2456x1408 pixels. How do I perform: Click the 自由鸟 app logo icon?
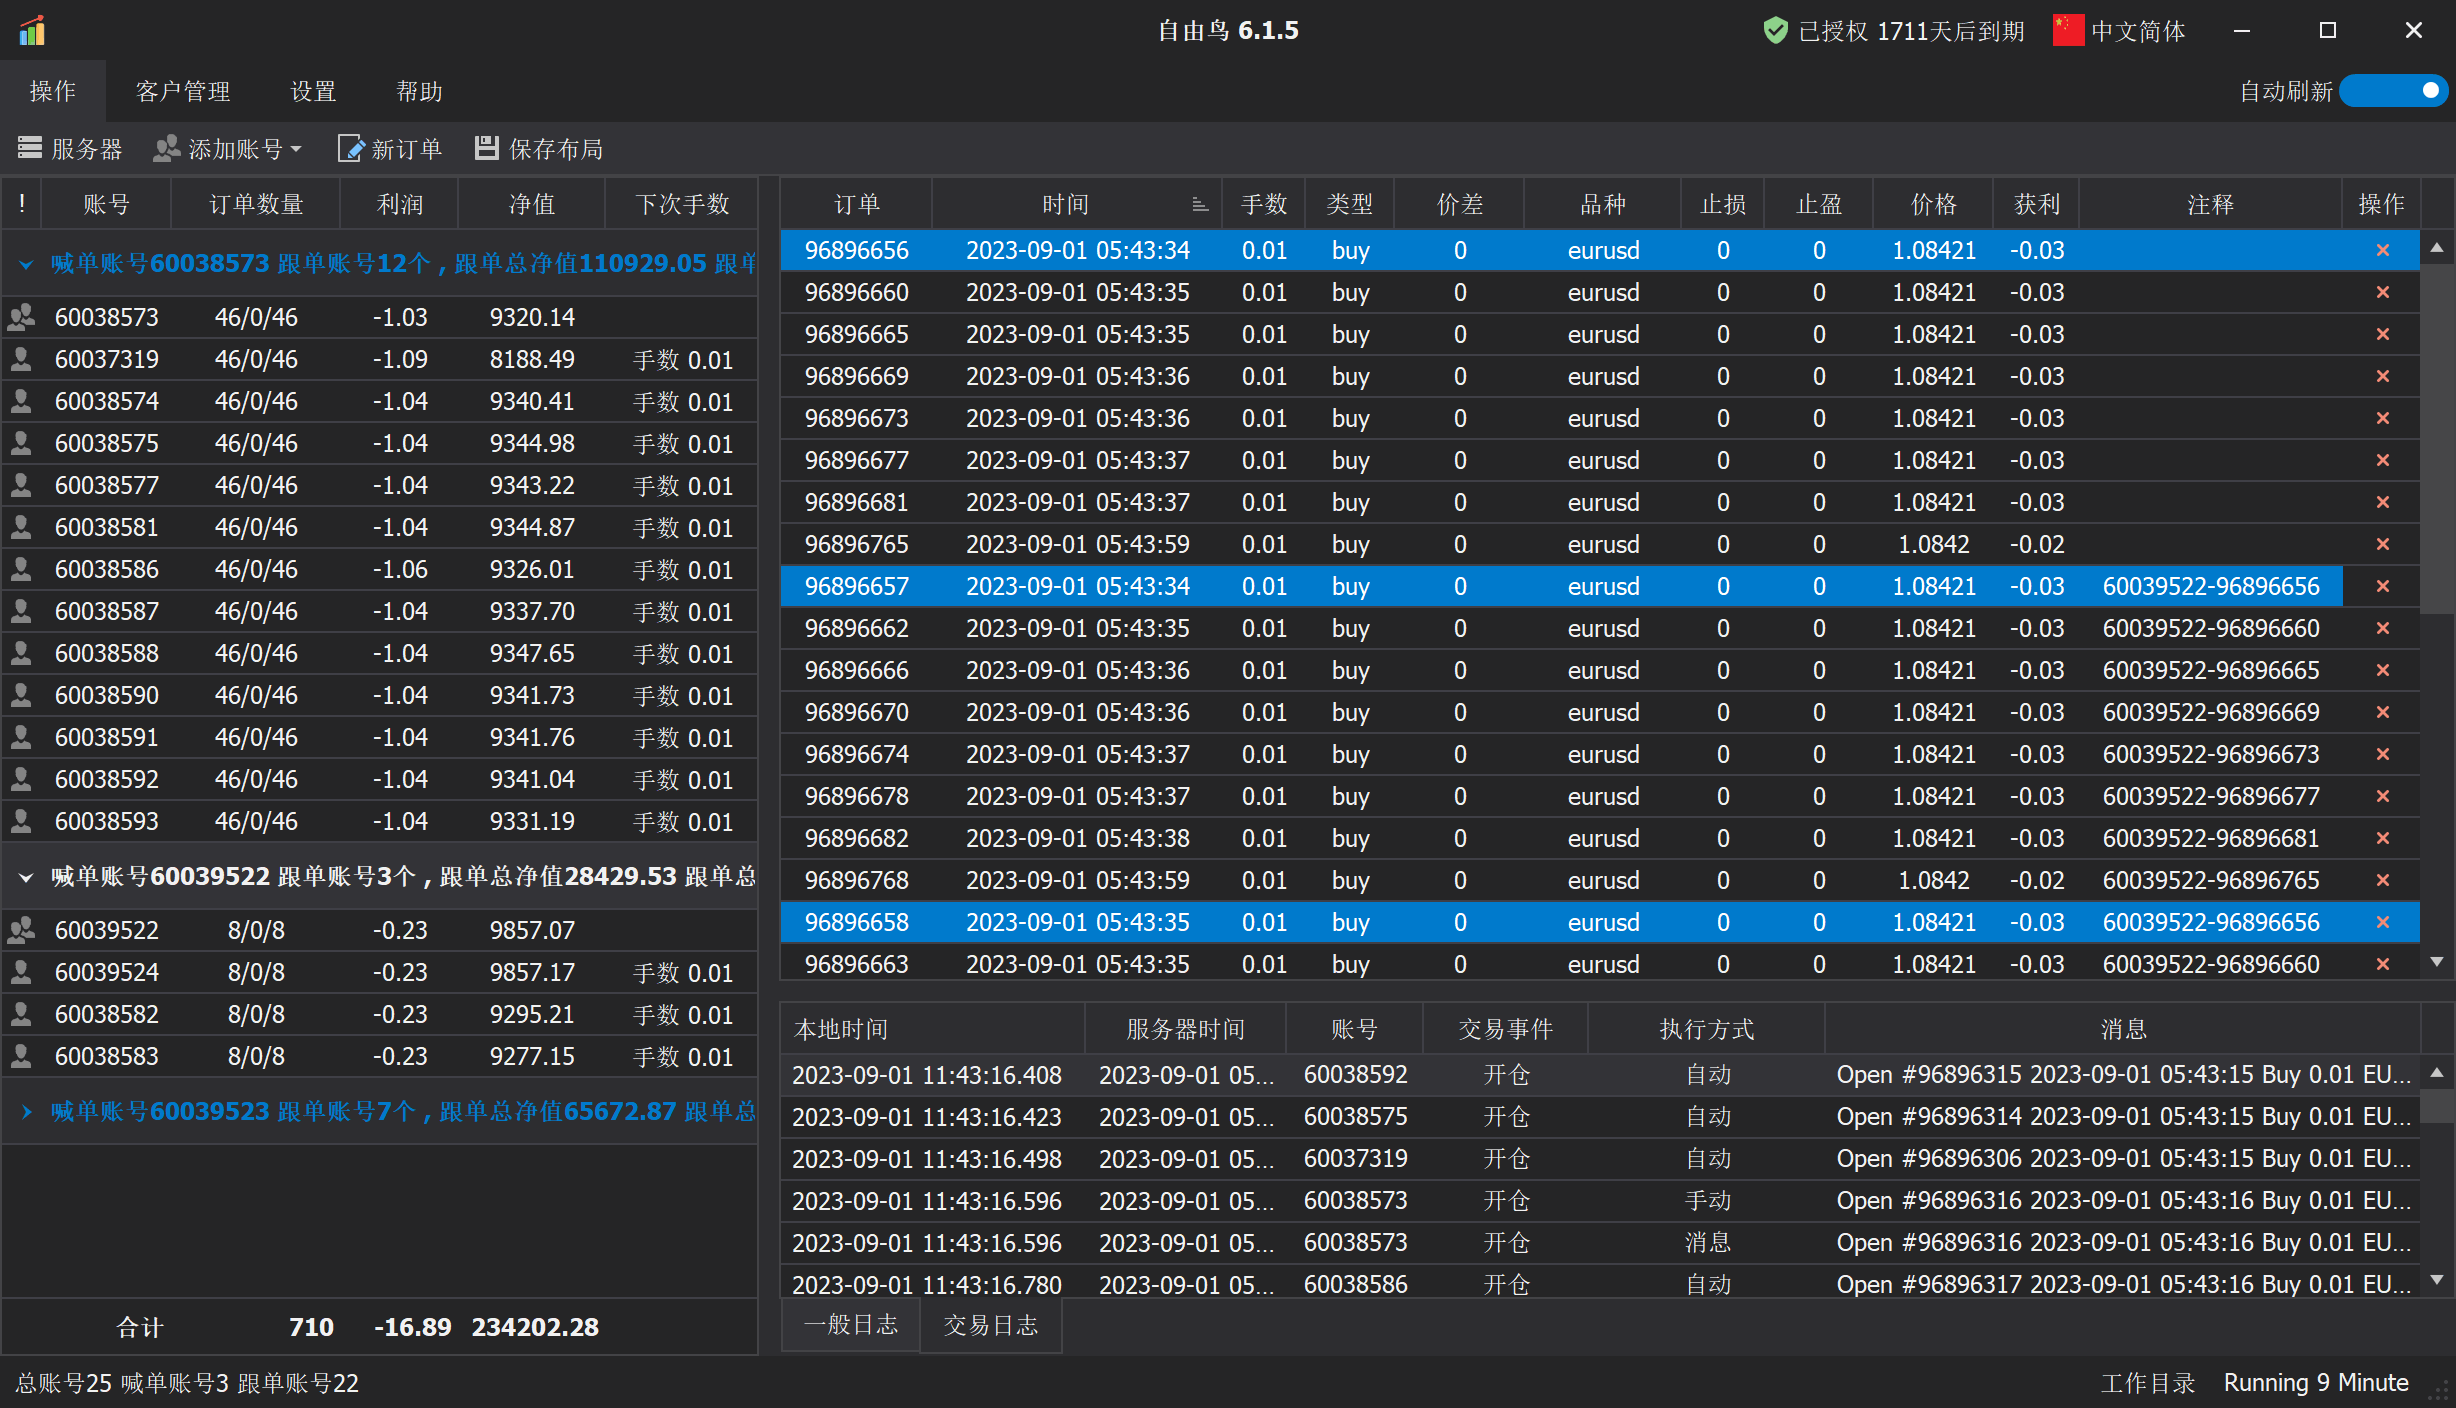click(x=32, y=30)
